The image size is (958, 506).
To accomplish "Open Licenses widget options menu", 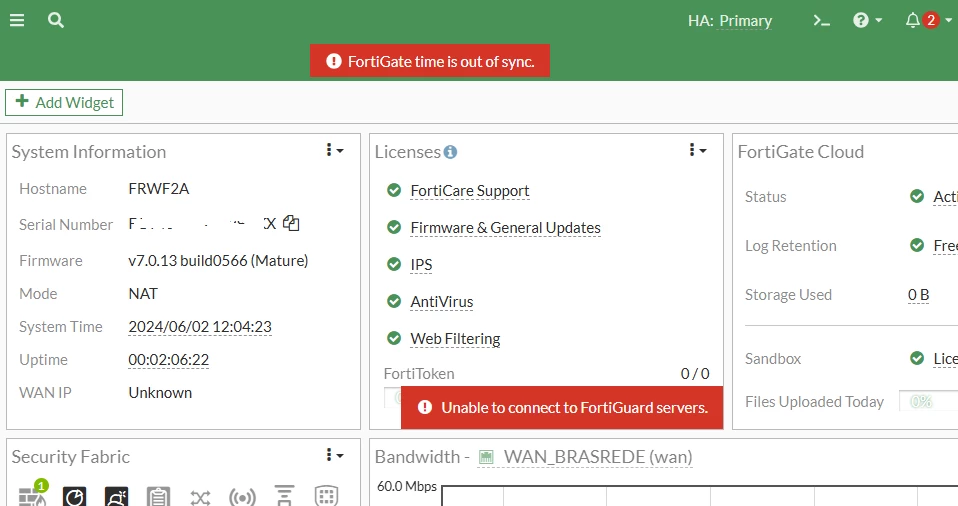I will pyautogui.click(x=697, y=150).
